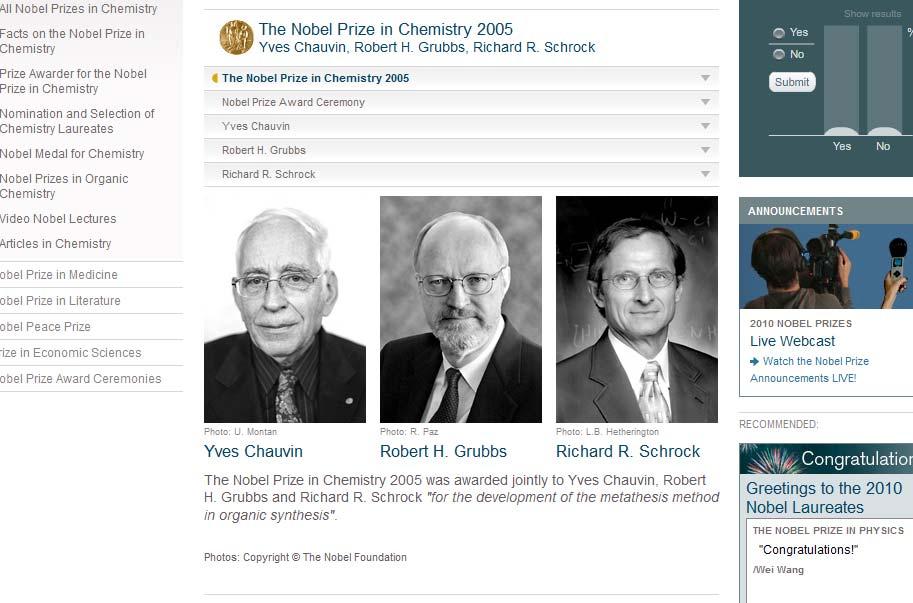Expand the Robert H. Grubbs section
The width and height of the screenshot is (913, 603).
click(461, 150)
